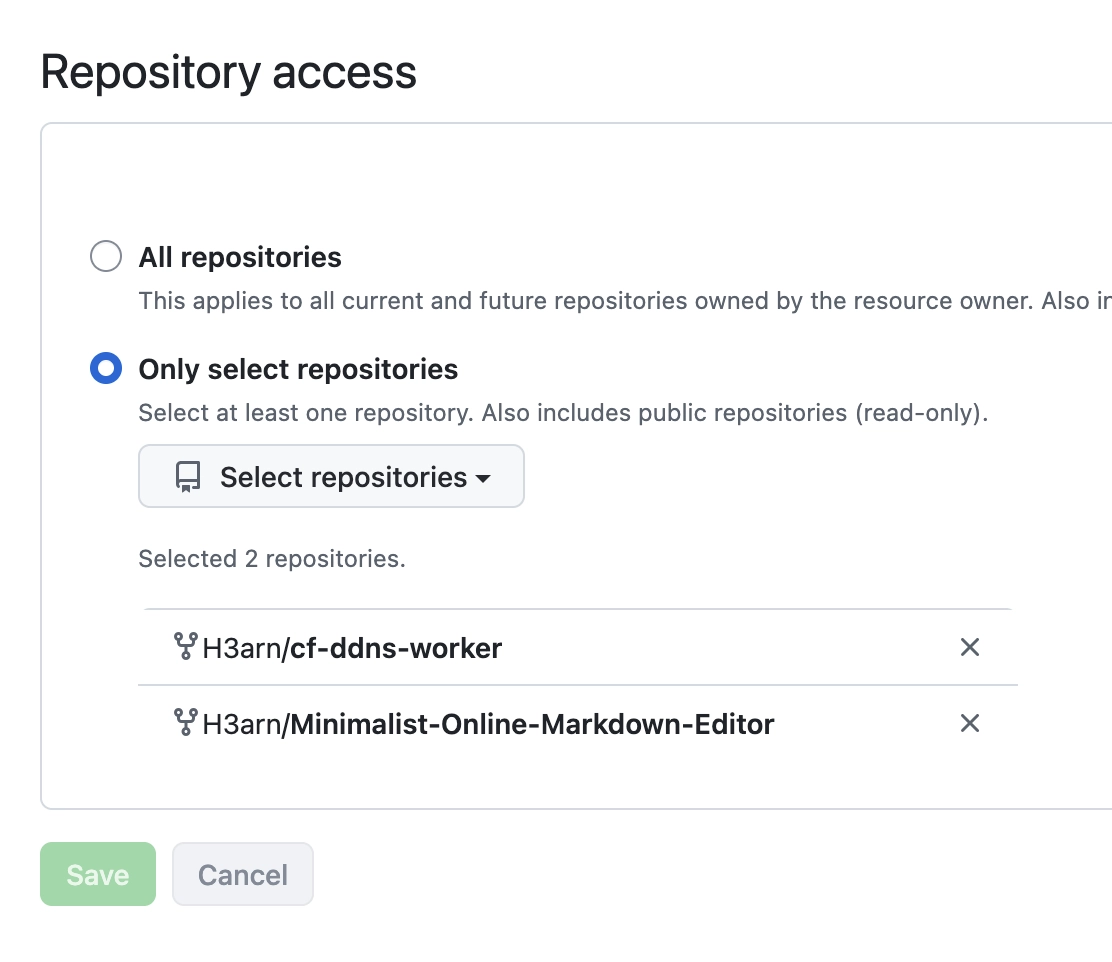Image resolution: width=1112 pixels, height=962 pixels.
Task: Click the "Only select repositories" option label
Action: pyautogui.click(x=298, y=370)
